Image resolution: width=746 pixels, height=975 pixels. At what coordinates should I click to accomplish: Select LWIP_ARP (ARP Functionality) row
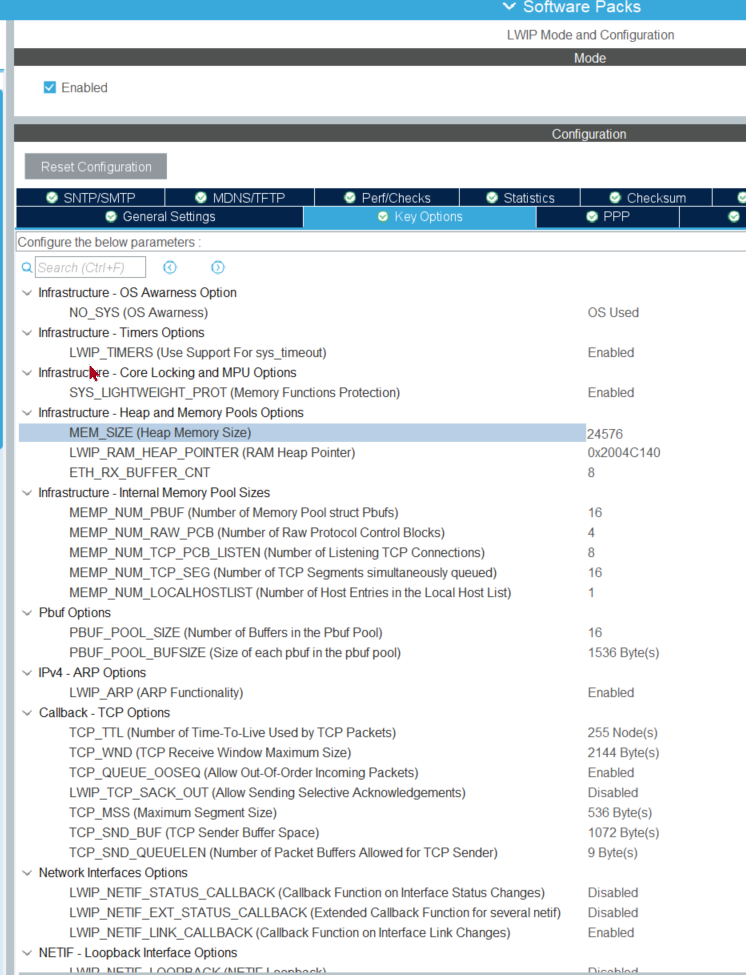pos(156,693)
